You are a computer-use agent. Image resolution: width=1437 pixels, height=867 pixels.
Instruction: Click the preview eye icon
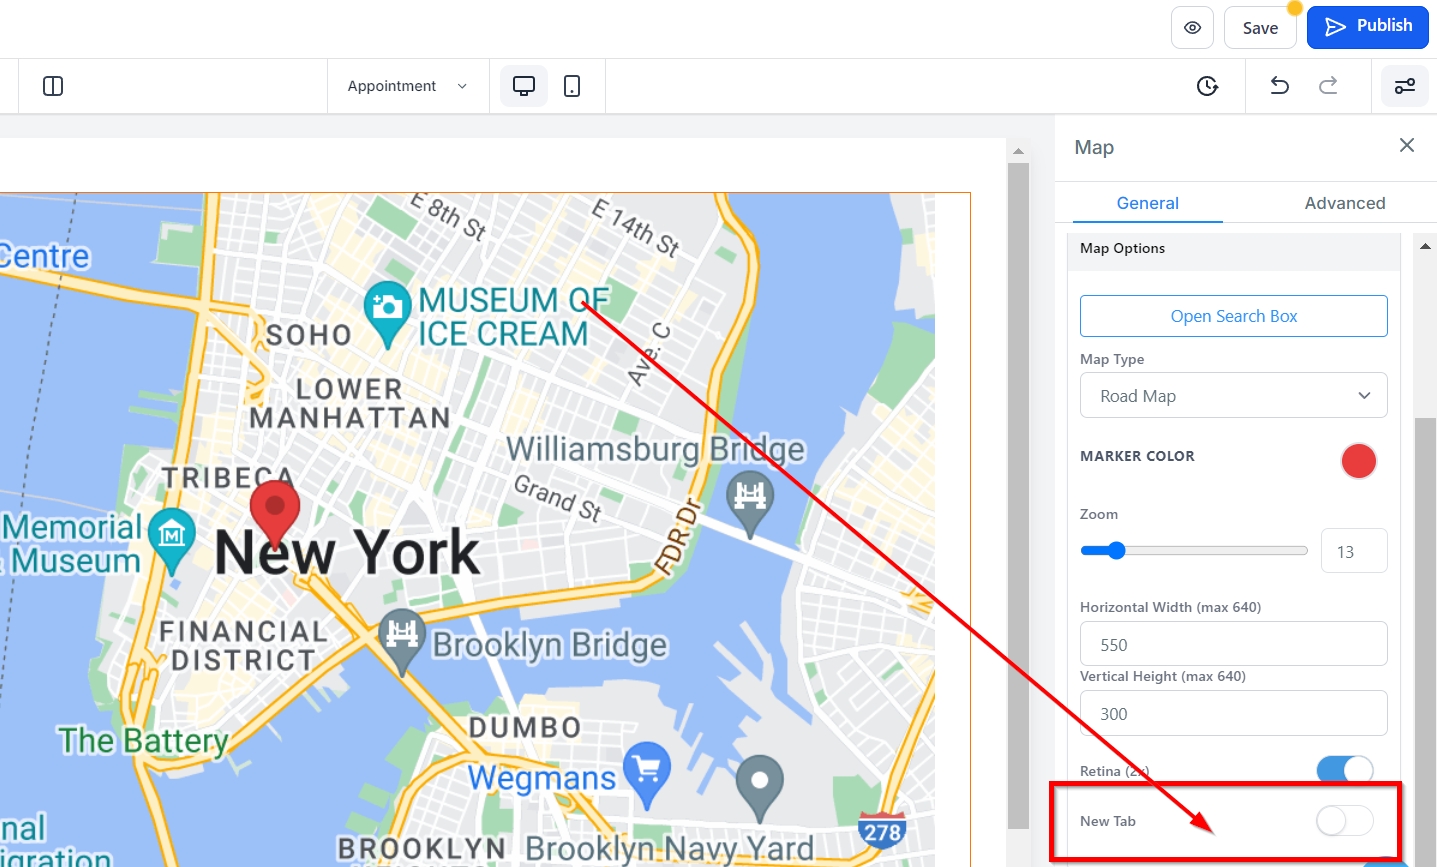click(x=1192, y=28)
